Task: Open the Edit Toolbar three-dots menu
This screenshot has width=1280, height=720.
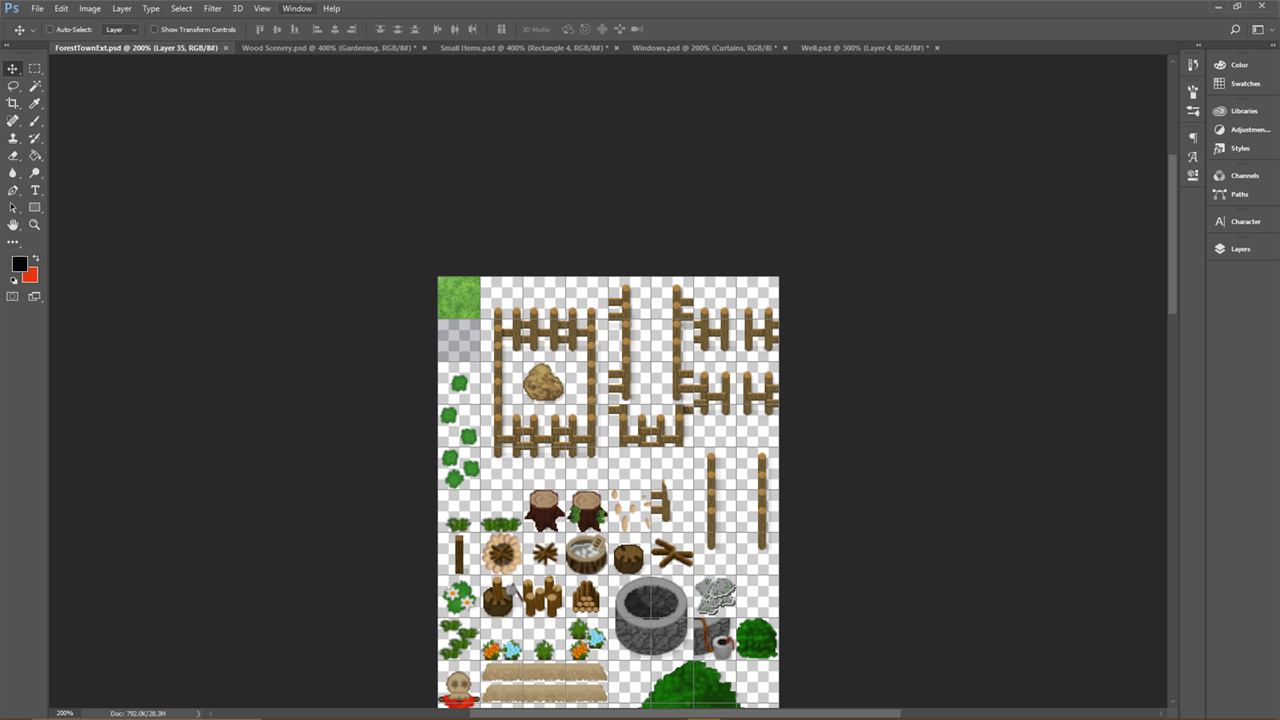Action: 13,242
